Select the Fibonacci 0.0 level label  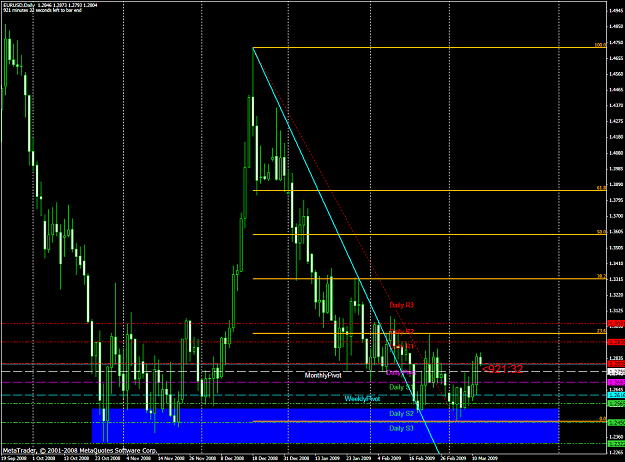tap(603, 419)
